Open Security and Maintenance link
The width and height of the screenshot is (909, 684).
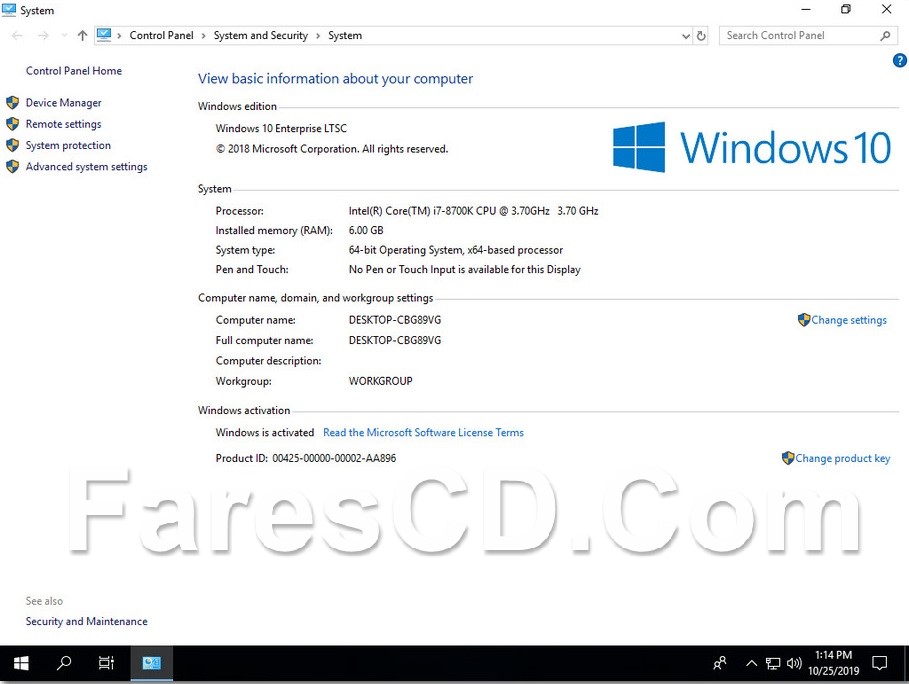coord(86,621)
